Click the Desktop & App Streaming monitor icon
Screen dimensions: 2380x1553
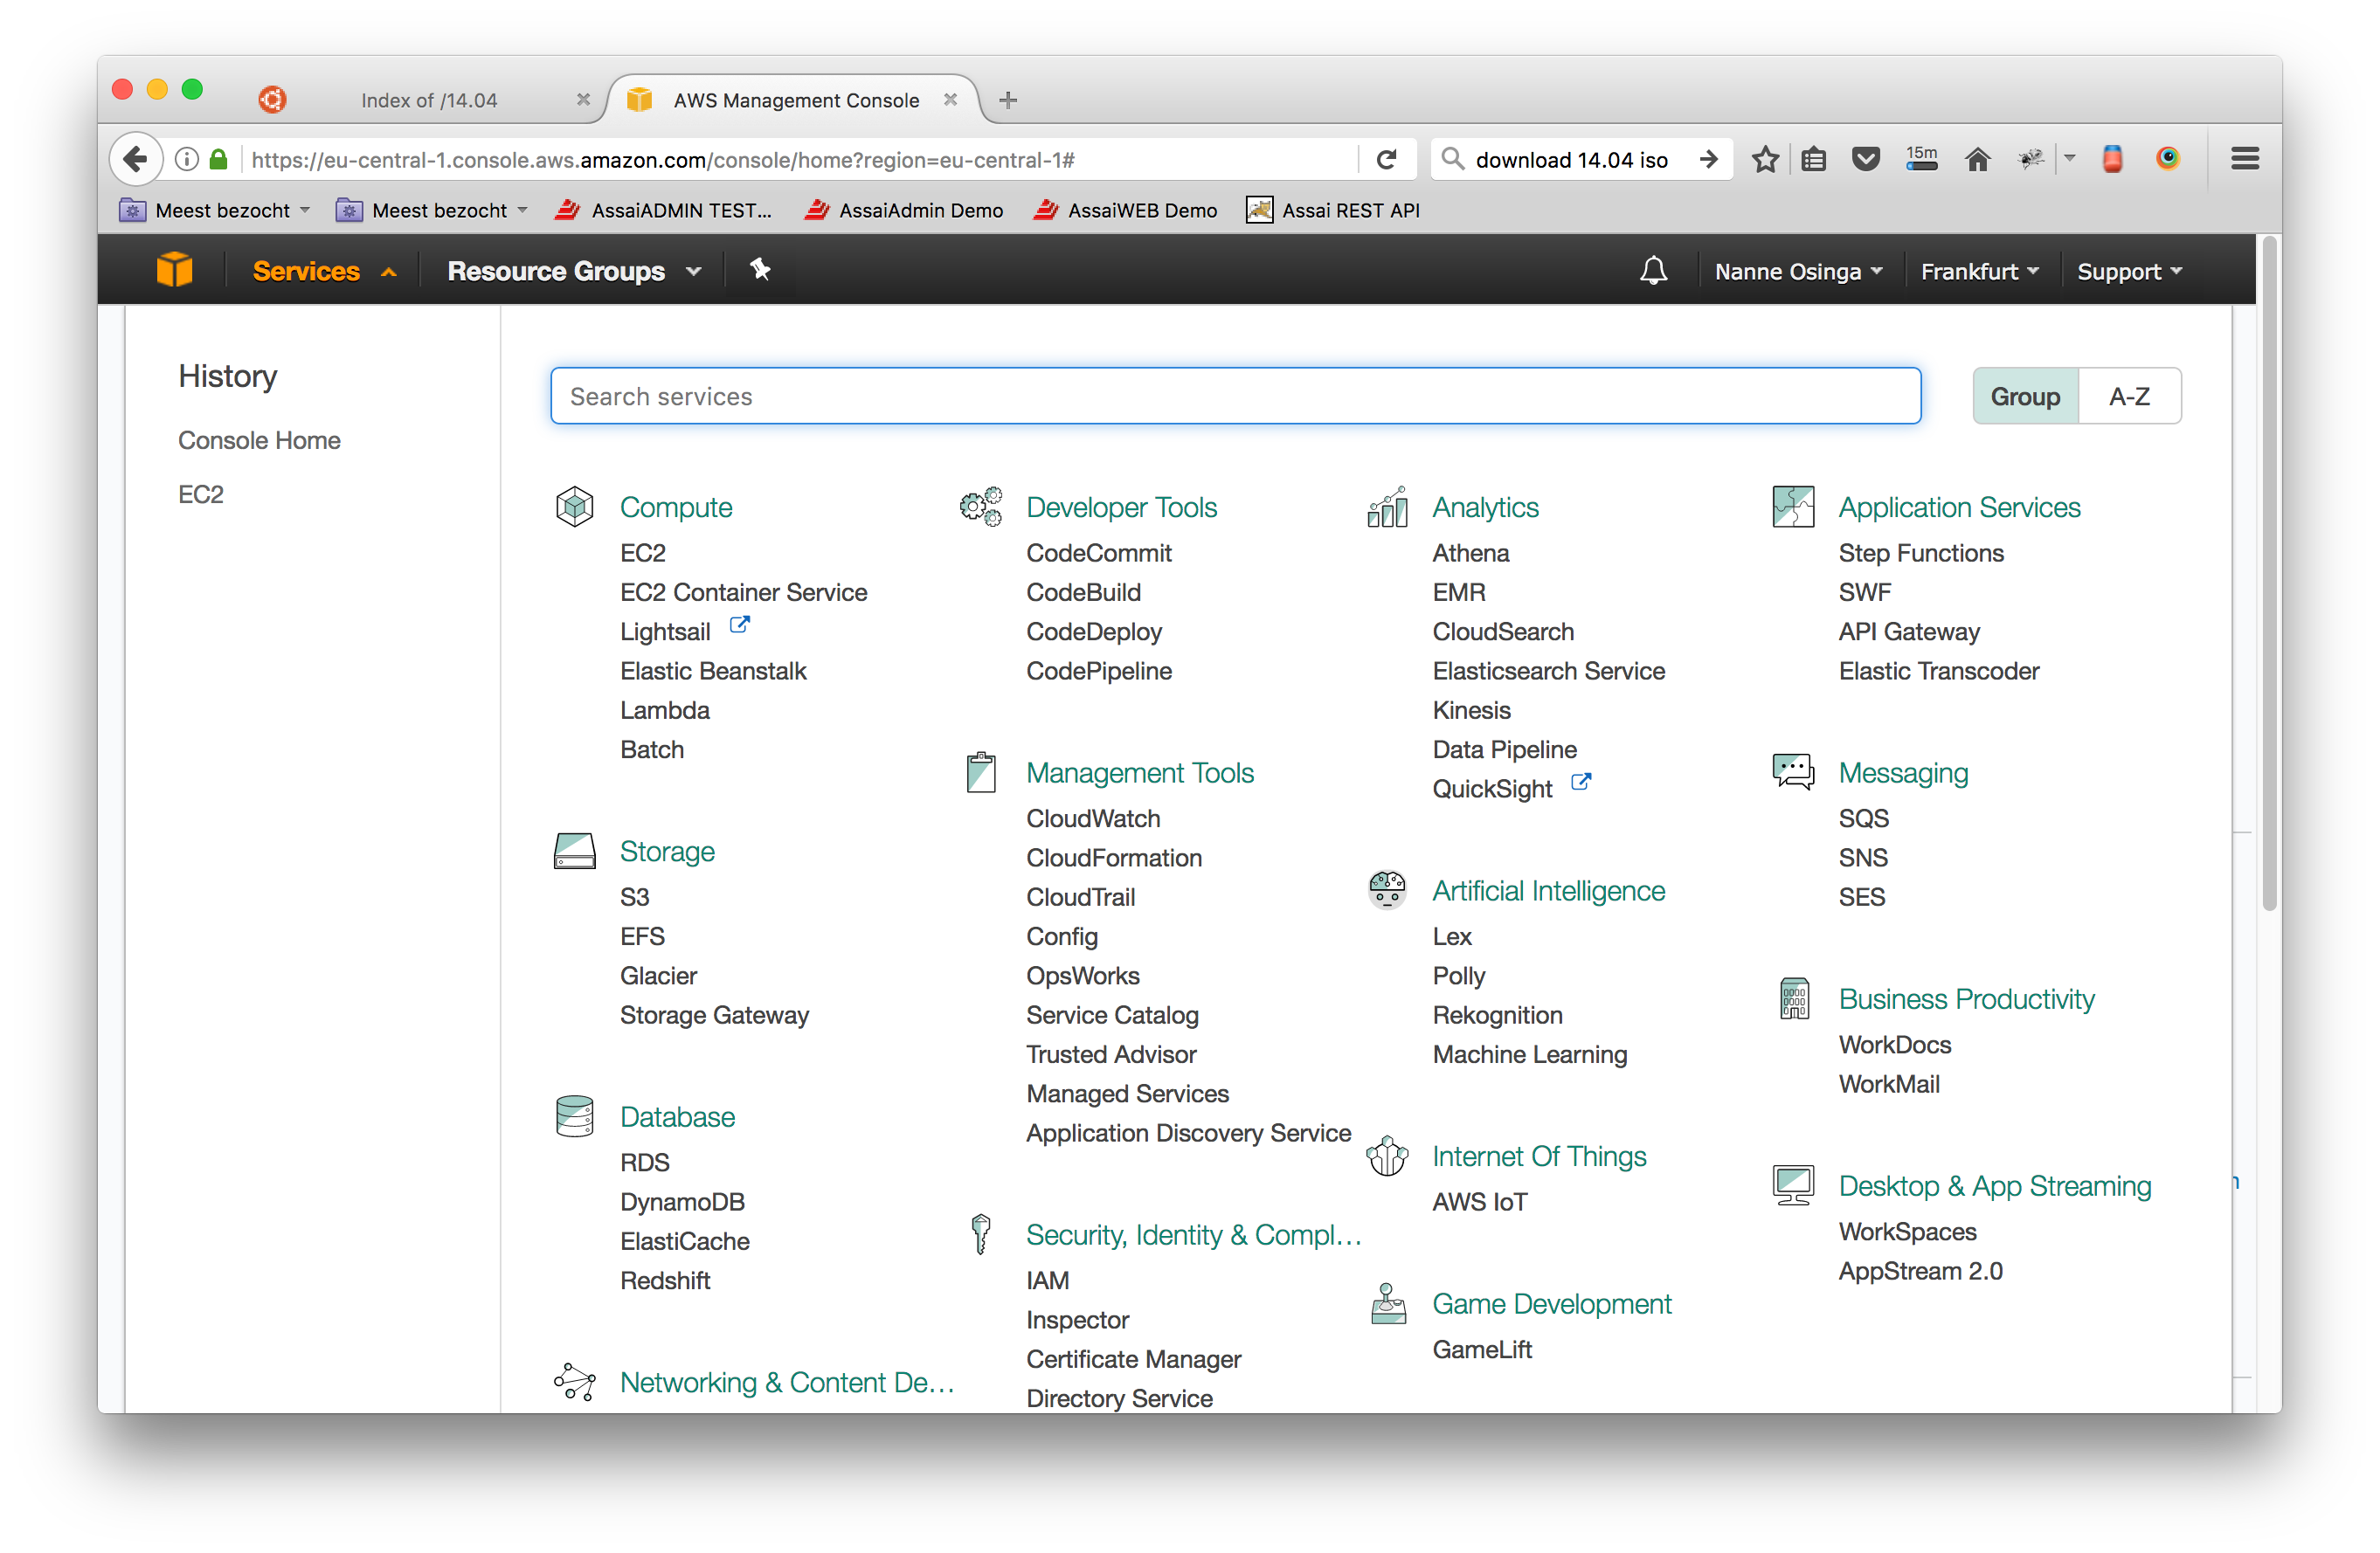[1793, 1185]
